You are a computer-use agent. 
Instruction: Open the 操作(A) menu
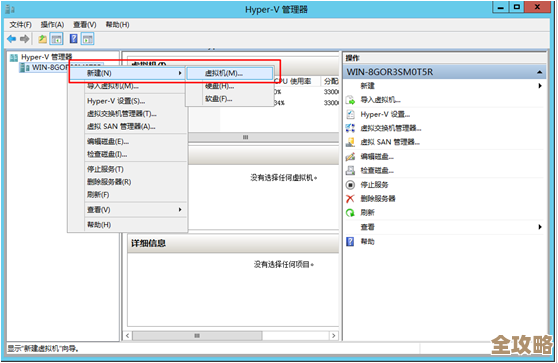tap(52, 25)
